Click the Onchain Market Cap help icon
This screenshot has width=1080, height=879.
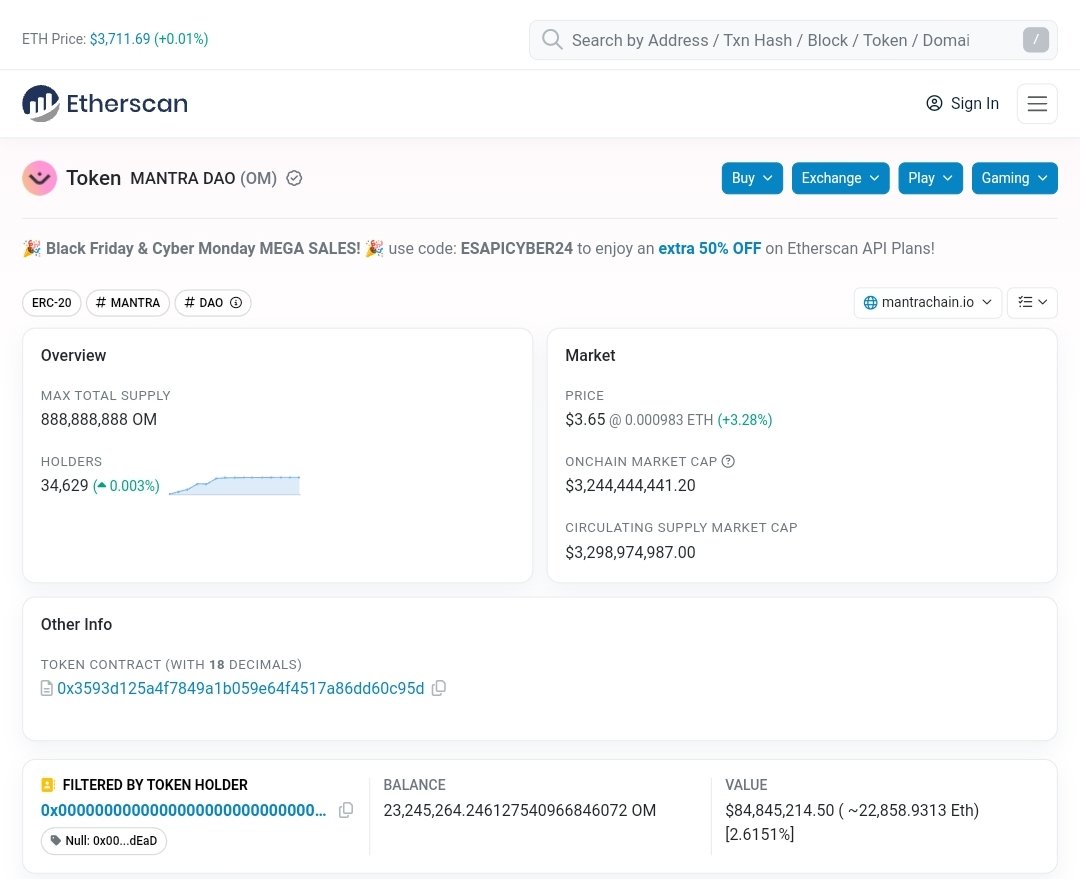728,462
